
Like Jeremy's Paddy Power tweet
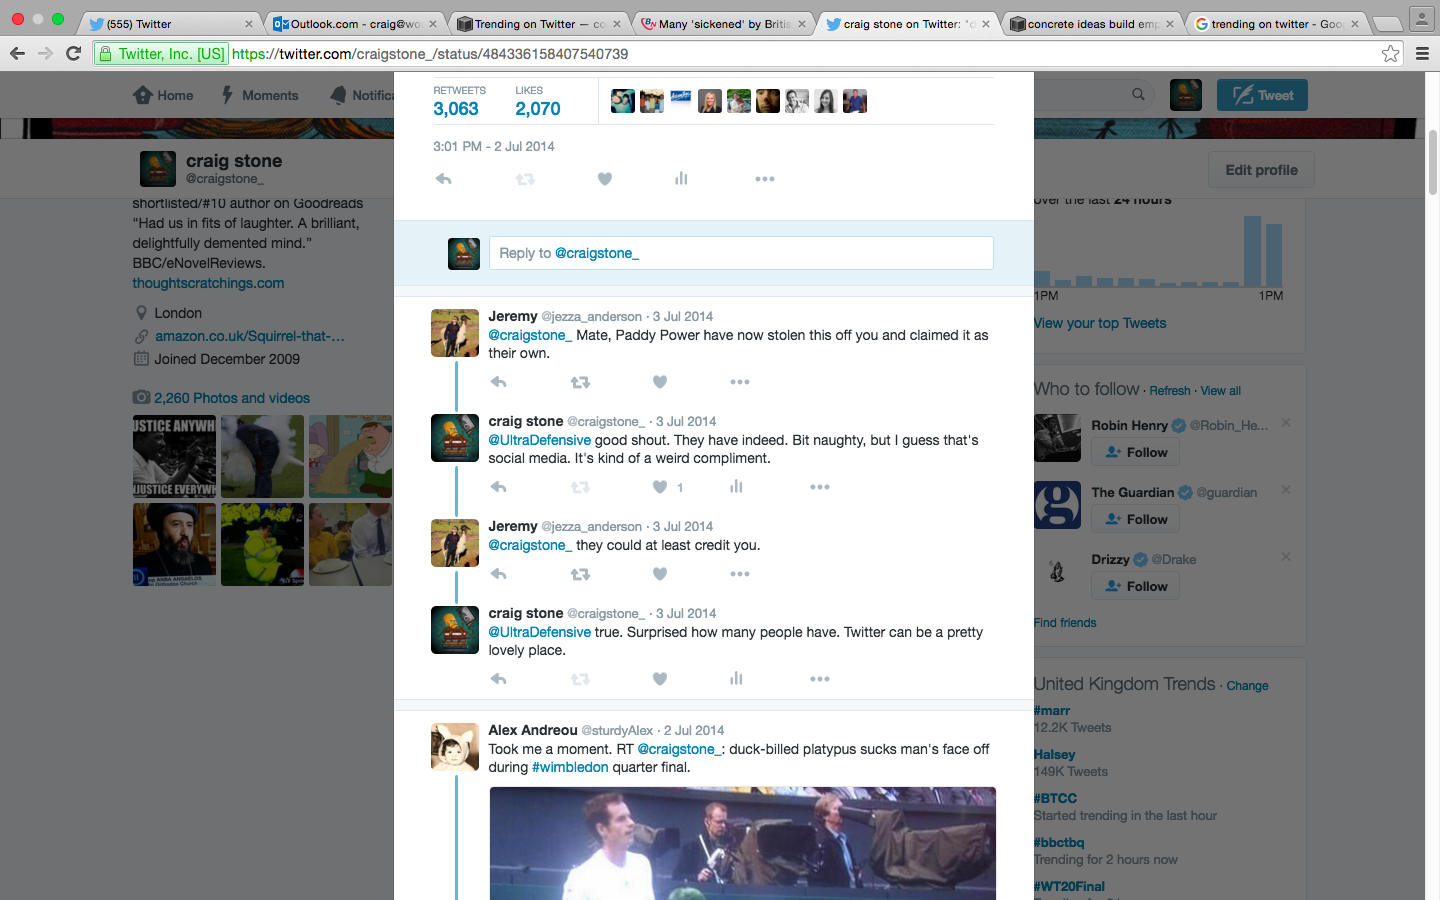660,382
